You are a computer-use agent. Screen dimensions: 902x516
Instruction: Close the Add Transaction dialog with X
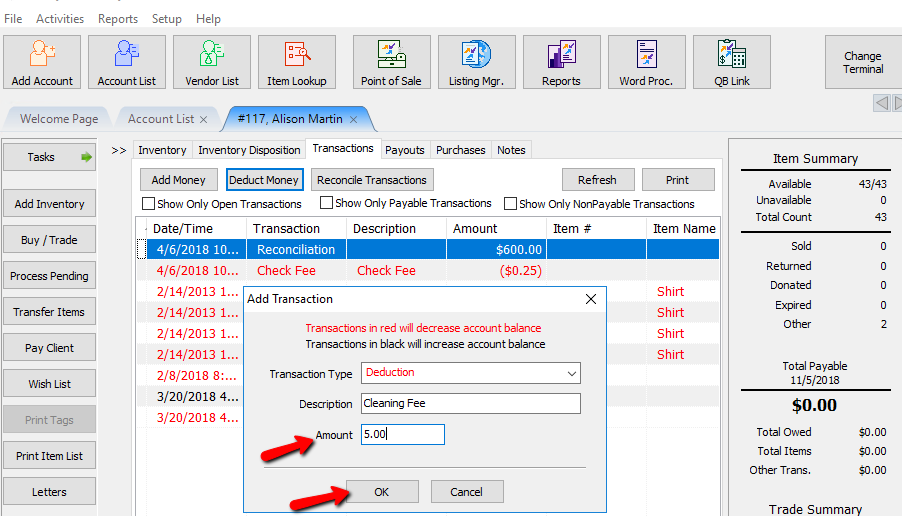click(591, 299)
